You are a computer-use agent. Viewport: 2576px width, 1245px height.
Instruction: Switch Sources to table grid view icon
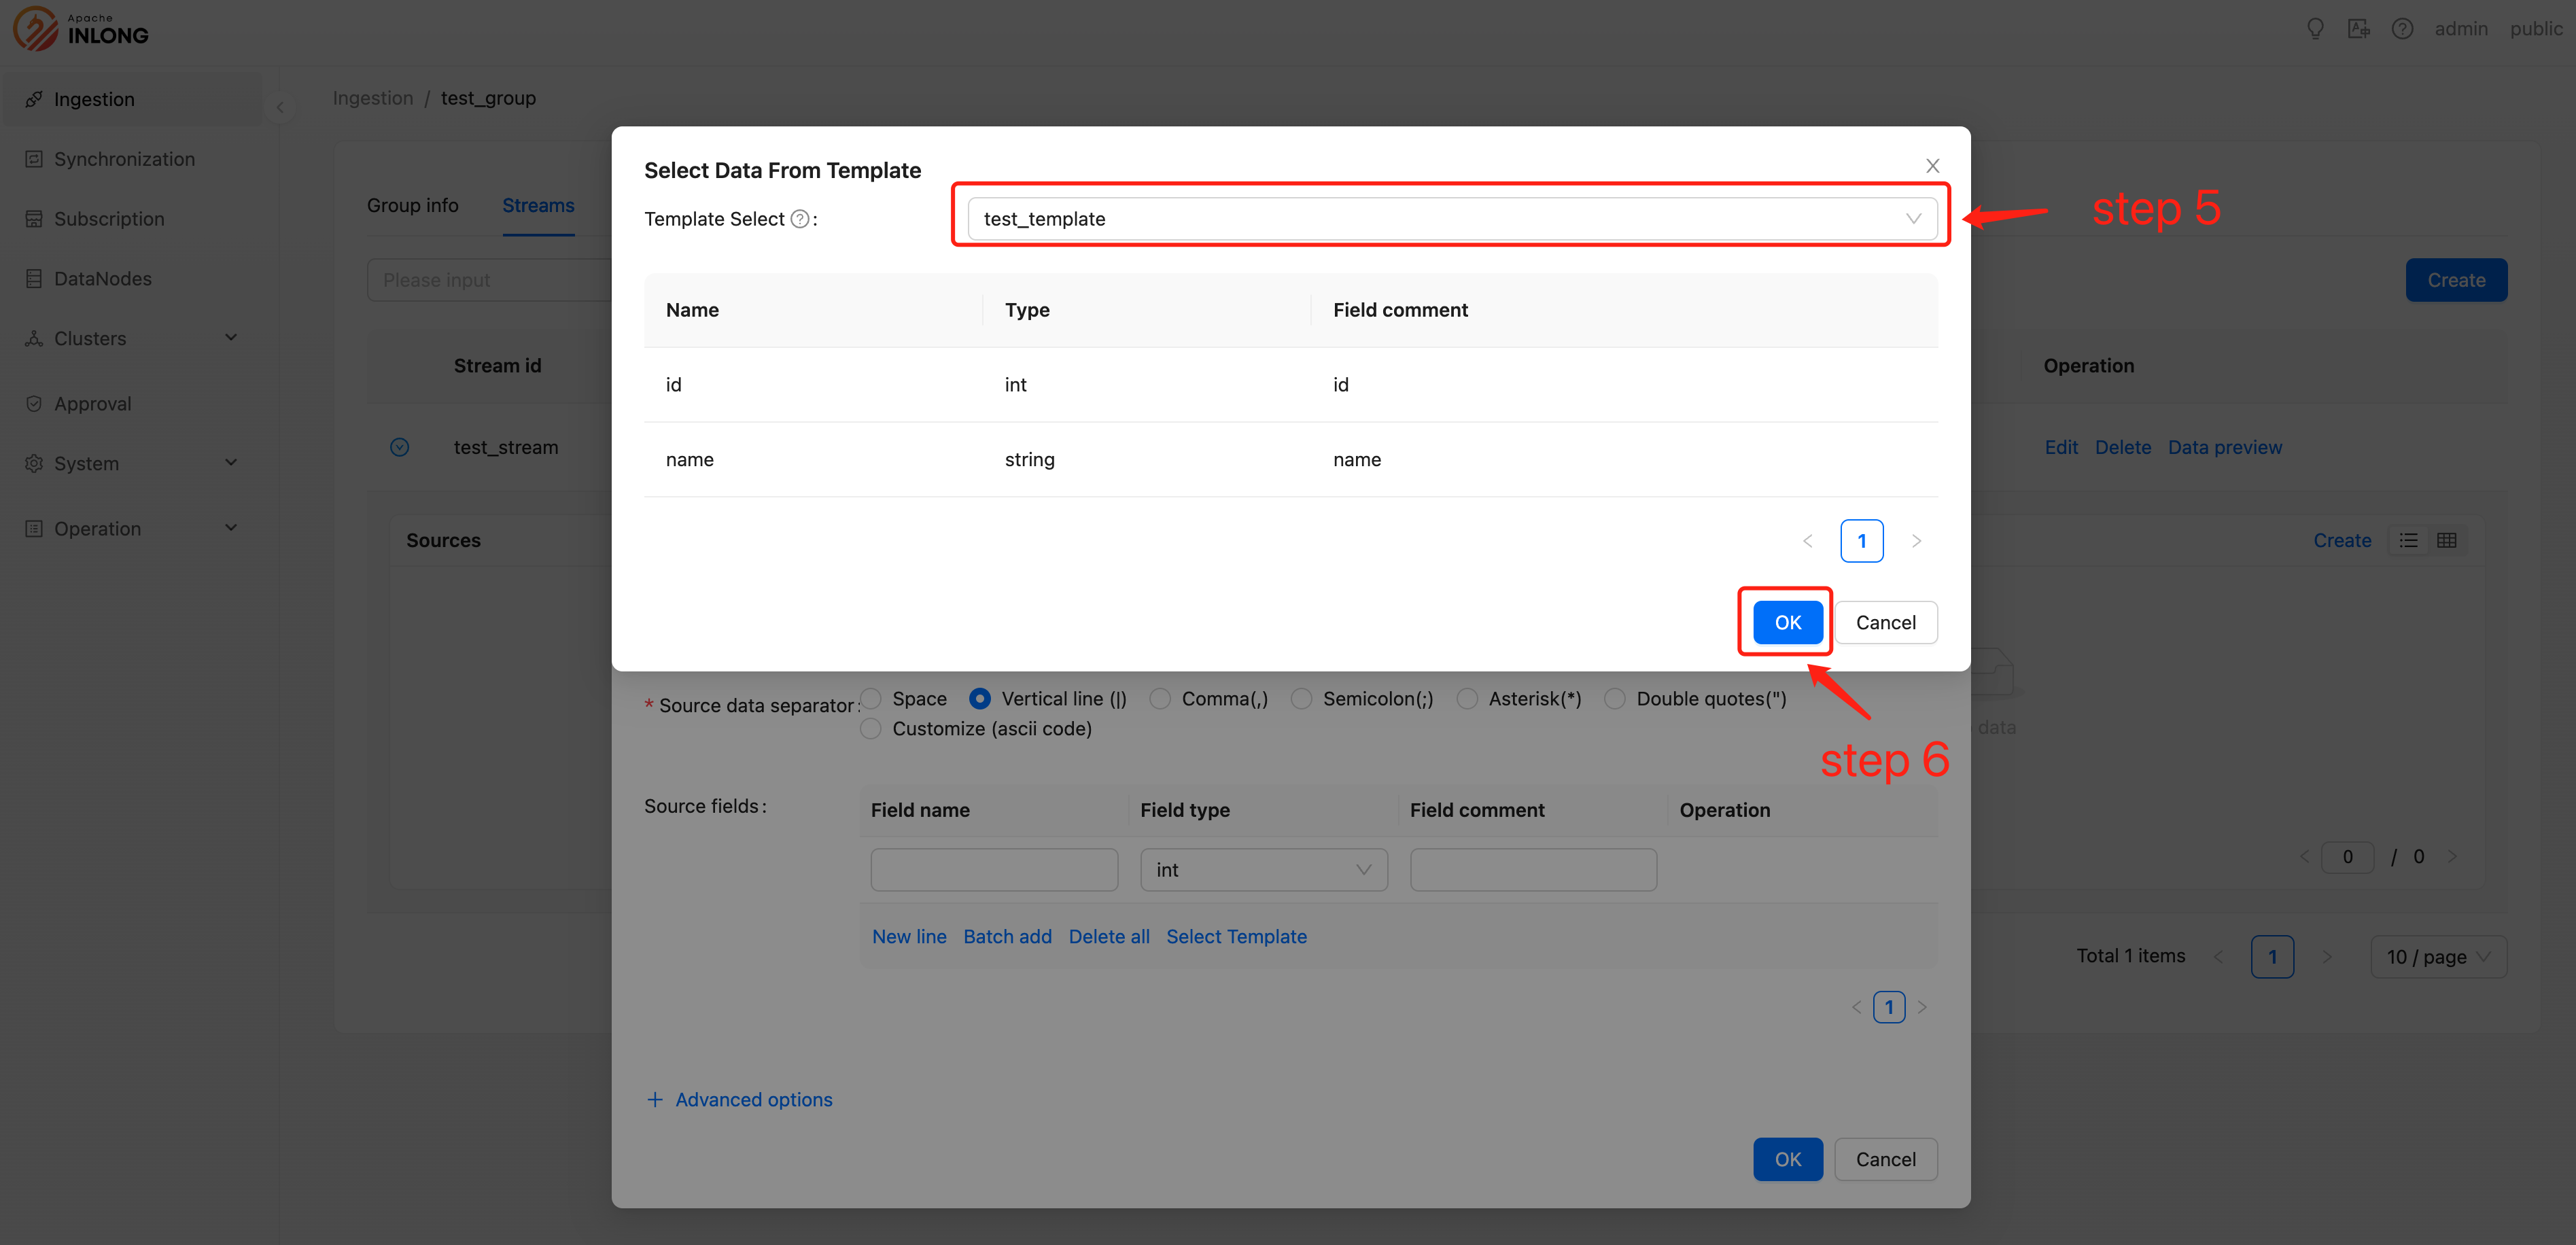coord(2446,540)
